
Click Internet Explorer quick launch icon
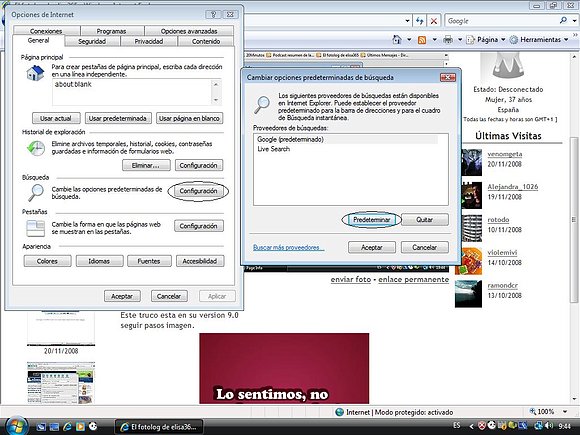pyautogui.click(x=67, y=426)
